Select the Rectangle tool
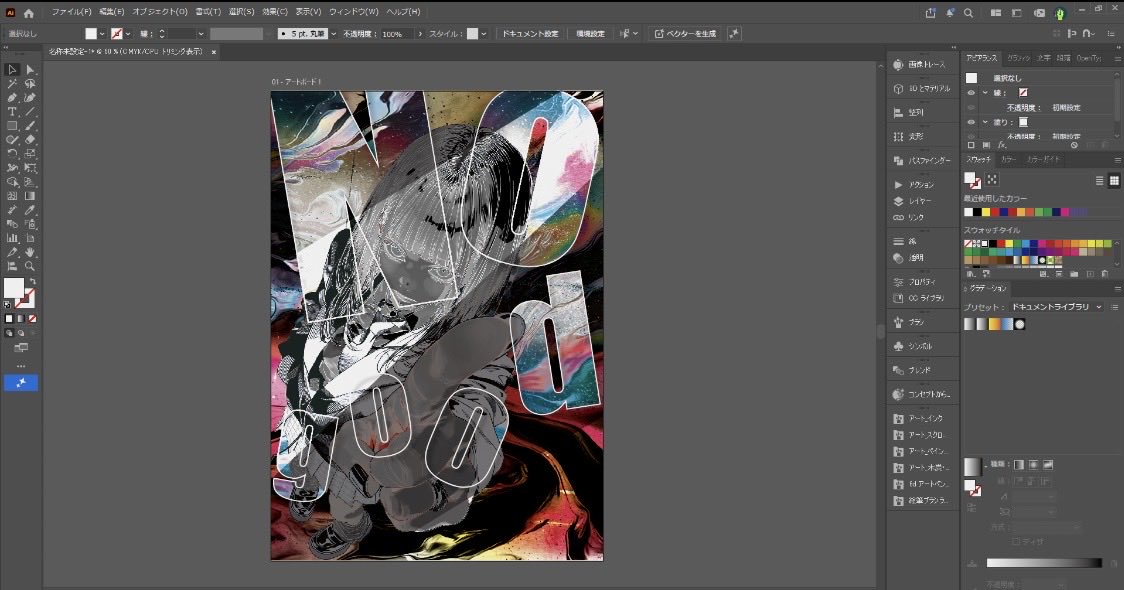1124x590 pixels. (x=11, y=125)
